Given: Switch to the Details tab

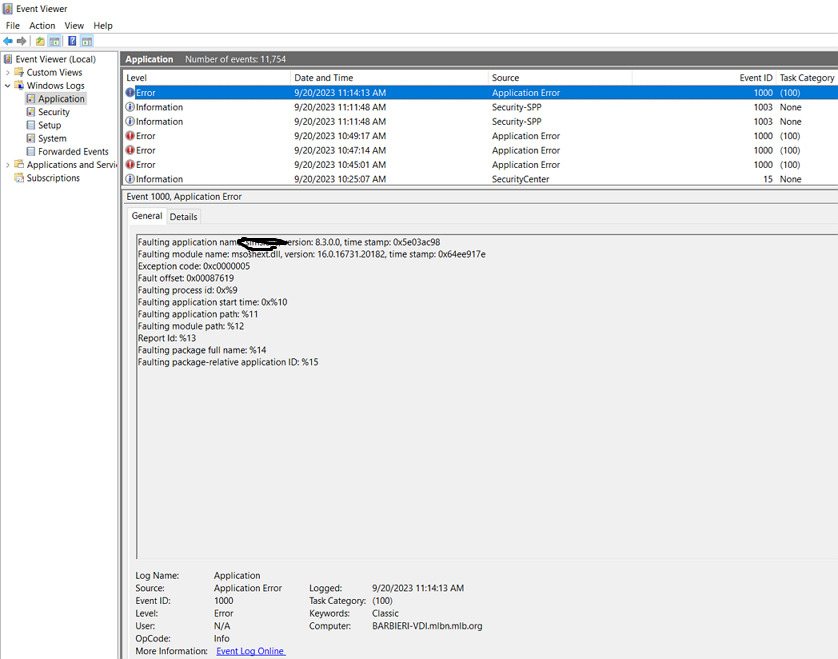Looking at the screenshot, I should [183, 217].
